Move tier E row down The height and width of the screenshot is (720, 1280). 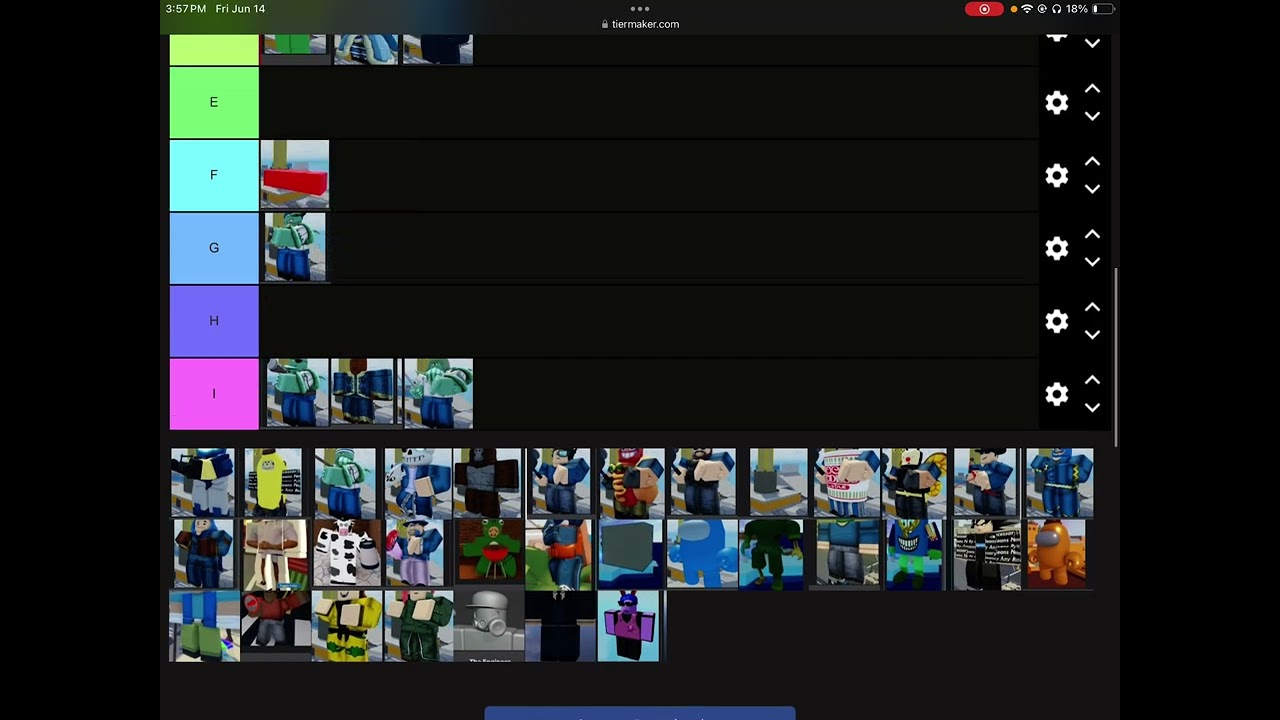1092,116
